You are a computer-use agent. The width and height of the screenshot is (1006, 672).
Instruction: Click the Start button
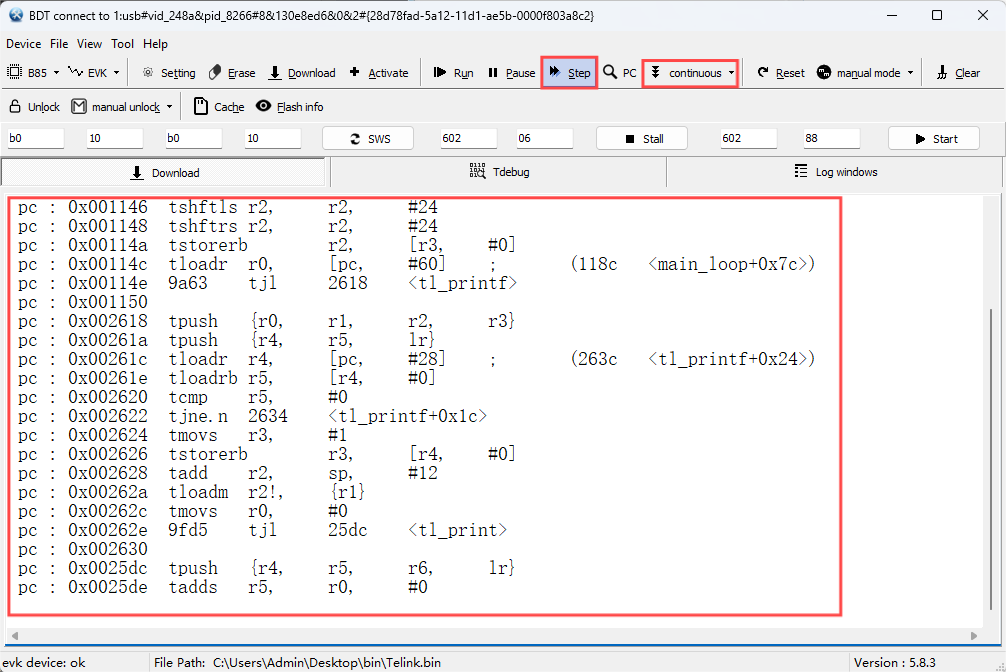click(934, 139)
